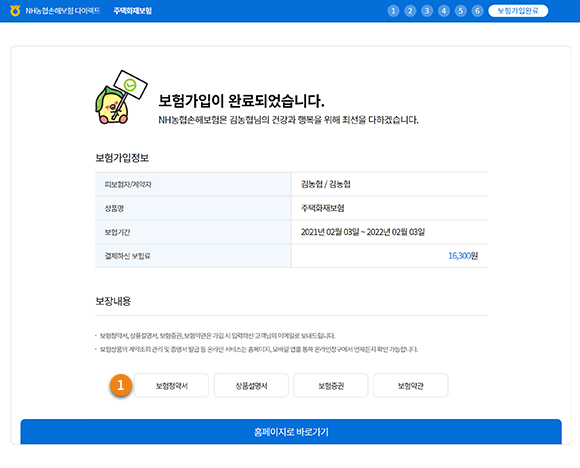Click the 김농협 / 김농협 value cell
The height and width of the screenshot is (468, 580).
click(389, 184)
